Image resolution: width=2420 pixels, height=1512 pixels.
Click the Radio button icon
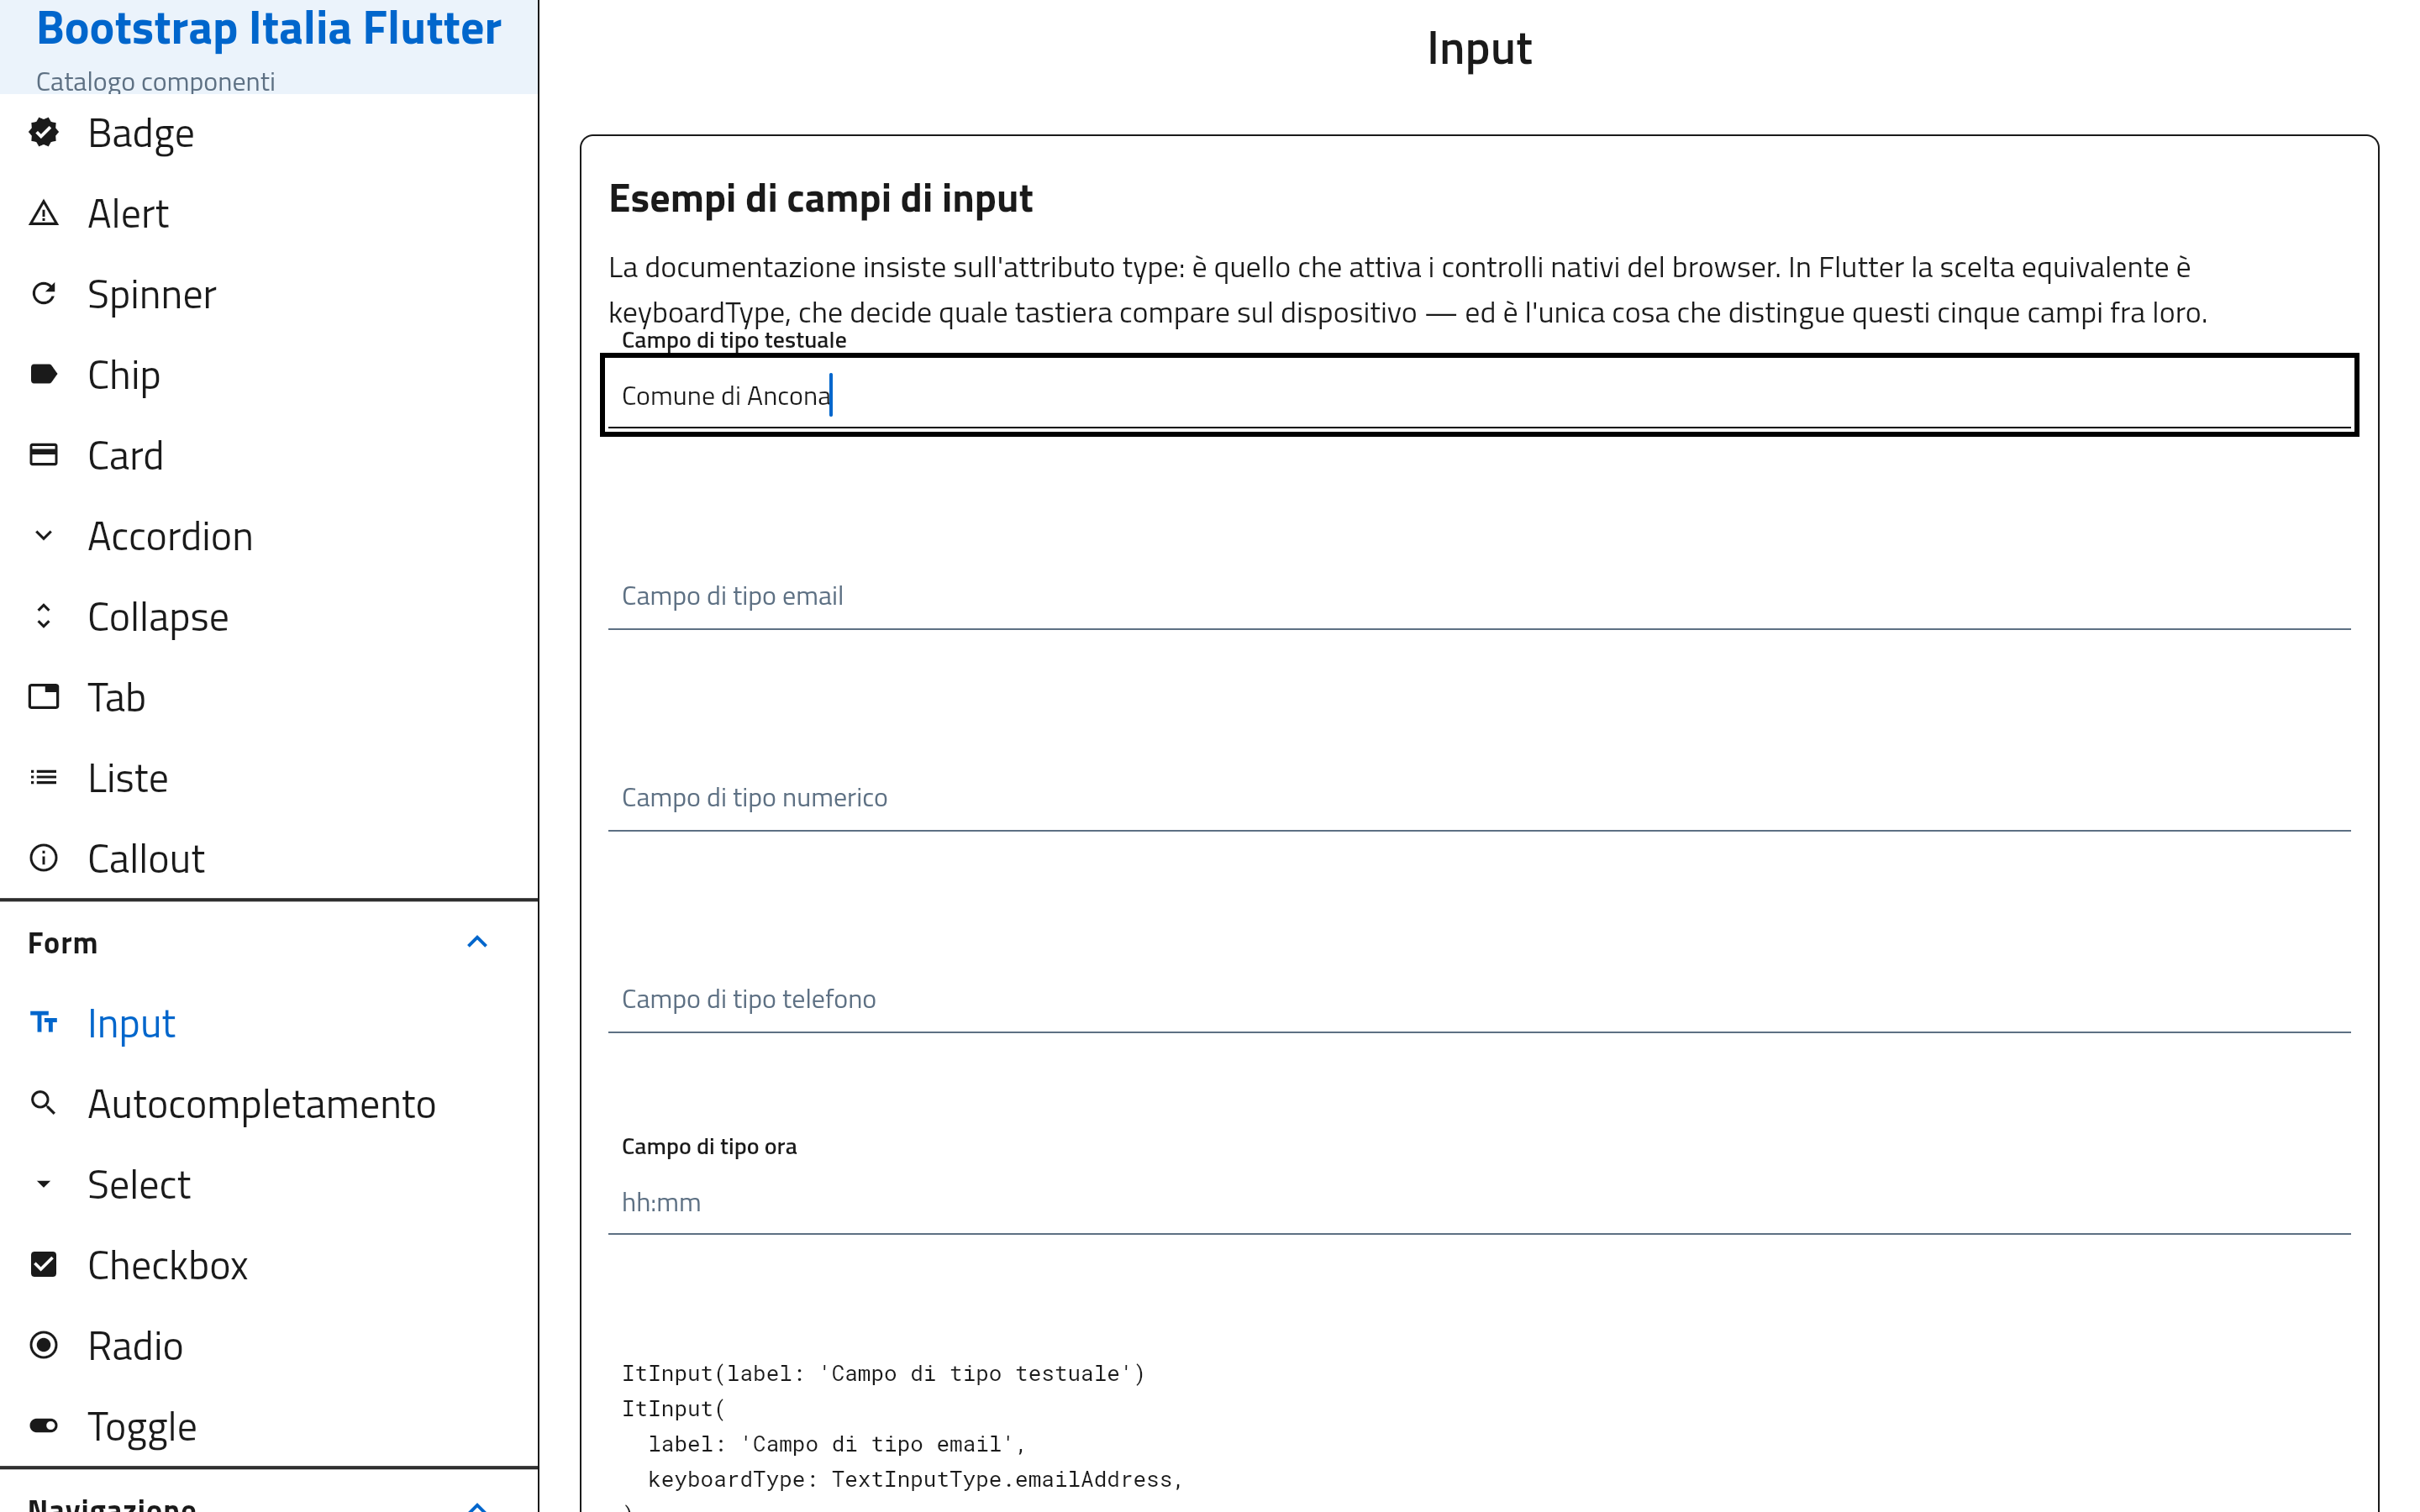[43, 1345]
